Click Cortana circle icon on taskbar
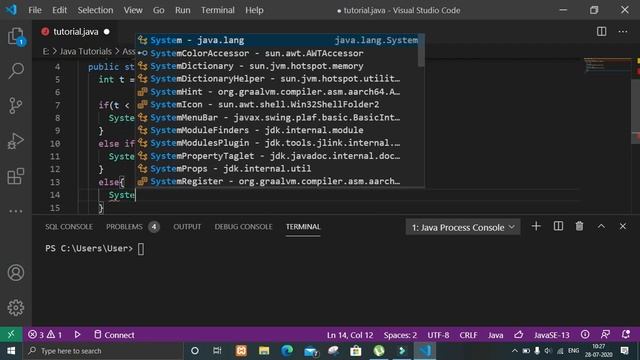This screenshot has height=360, width=640. (195, 351)
